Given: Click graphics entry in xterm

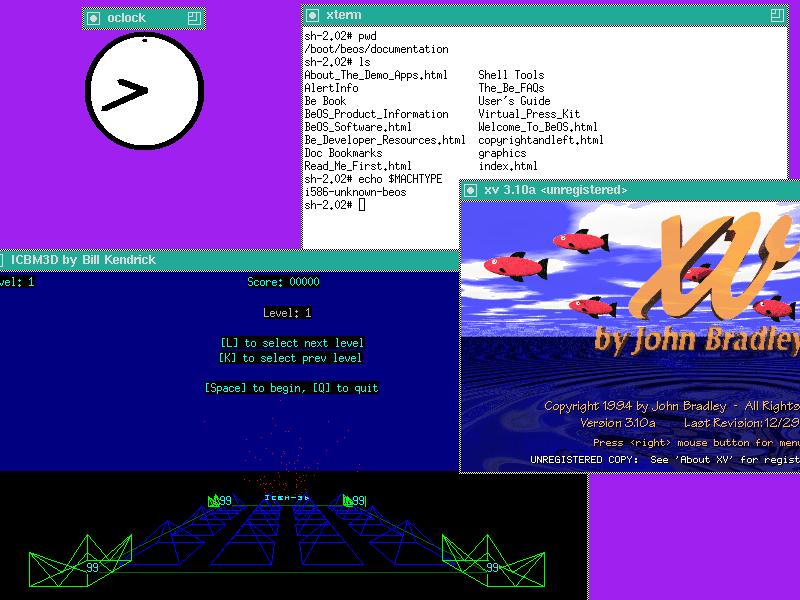Looking at the screenshot, I should pyautogui.click(x=502, y=153).
